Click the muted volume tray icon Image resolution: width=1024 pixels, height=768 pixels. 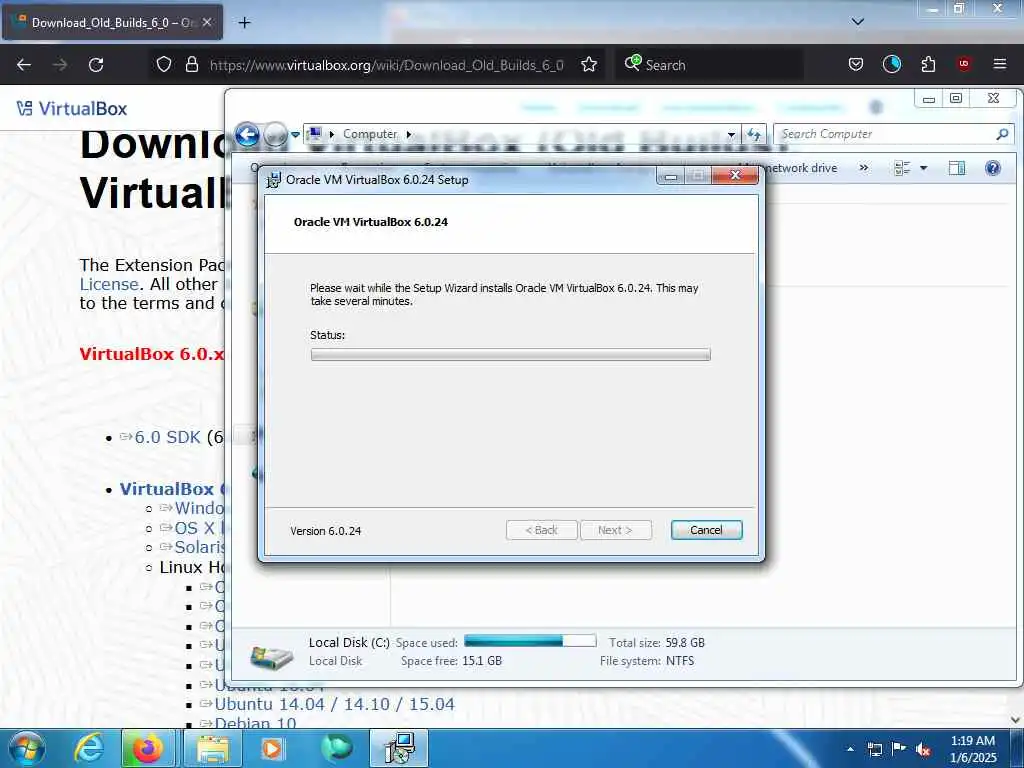coord(923,749)
